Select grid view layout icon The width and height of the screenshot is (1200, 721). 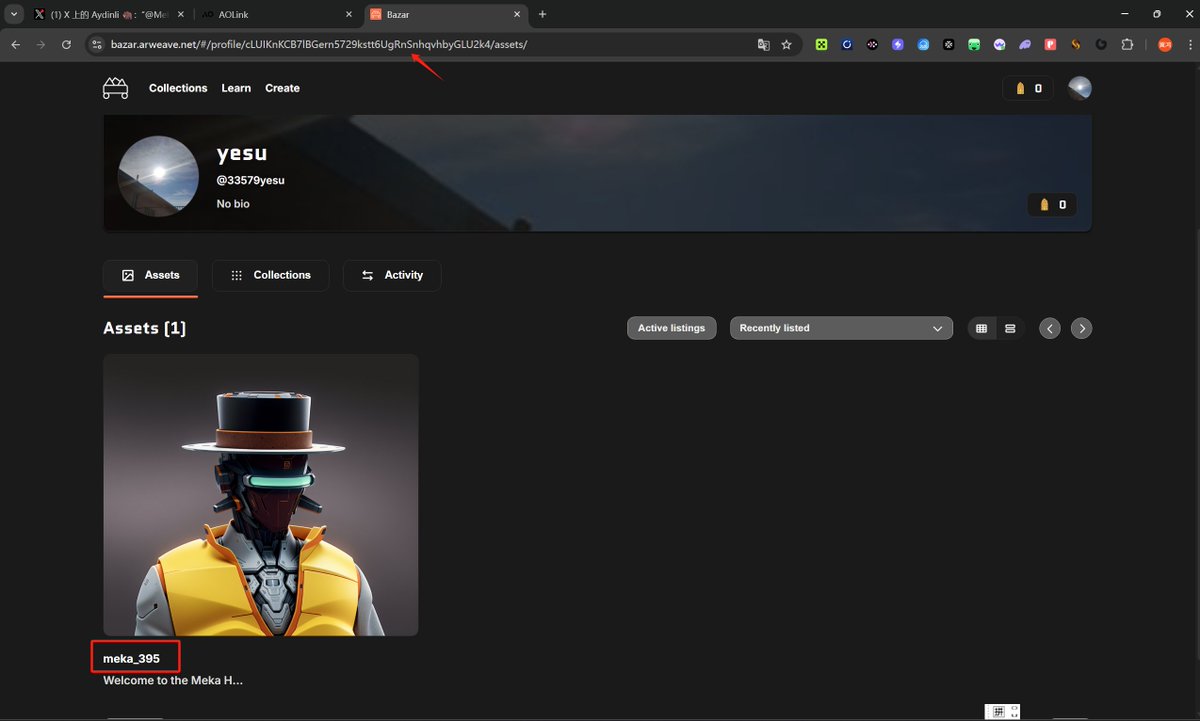click(x=981, y=328)
